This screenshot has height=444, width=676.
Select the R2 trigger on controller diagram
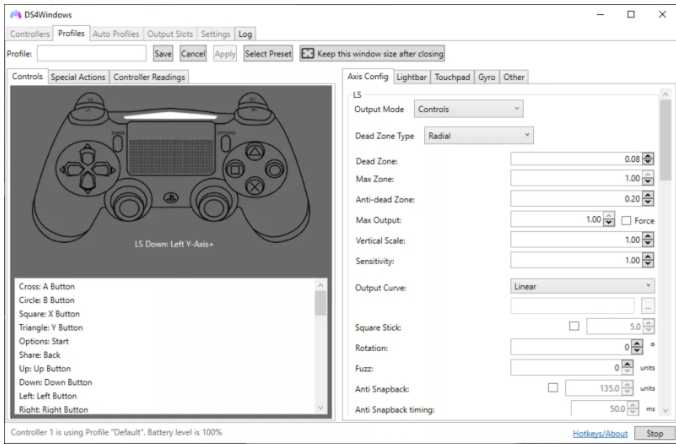253,101
